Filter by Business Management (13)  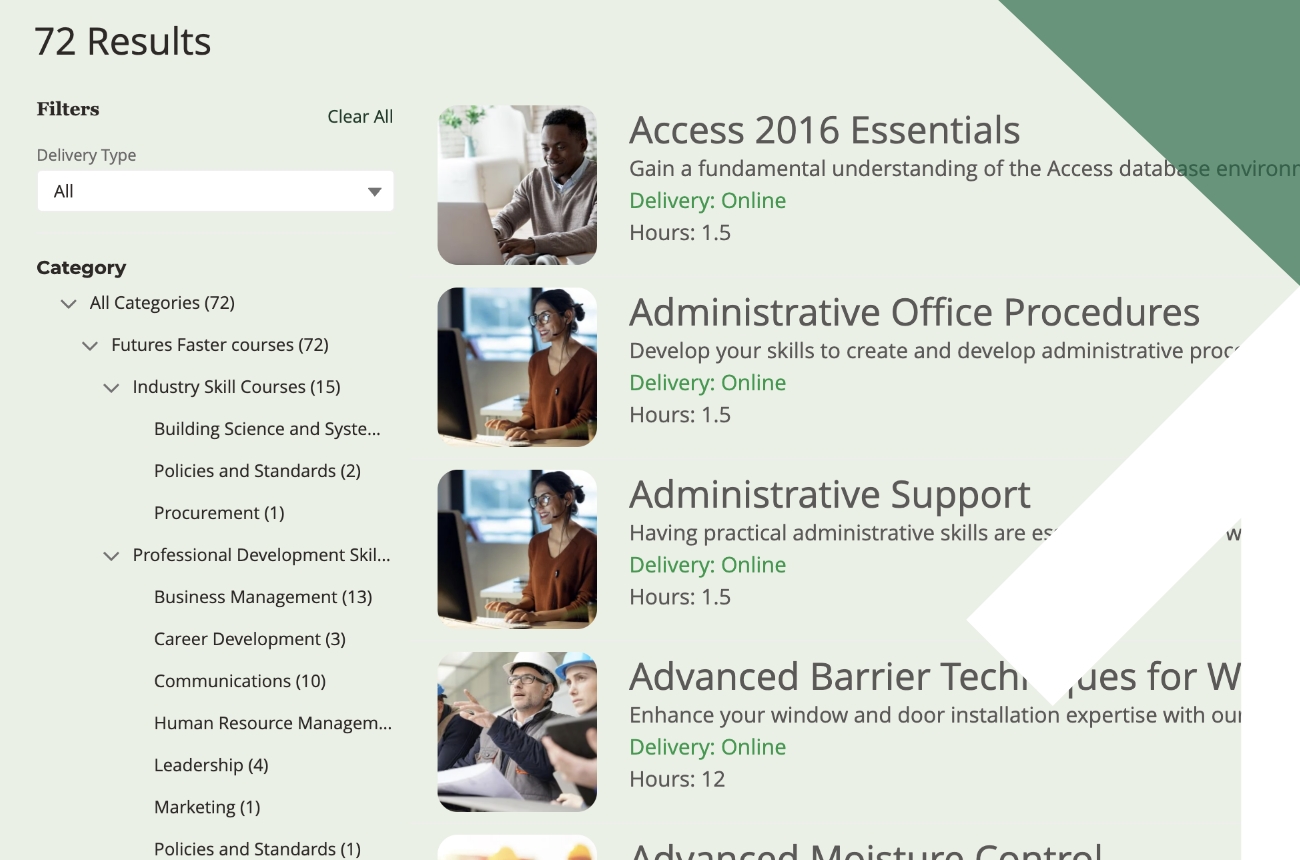[x=263, y=597]
